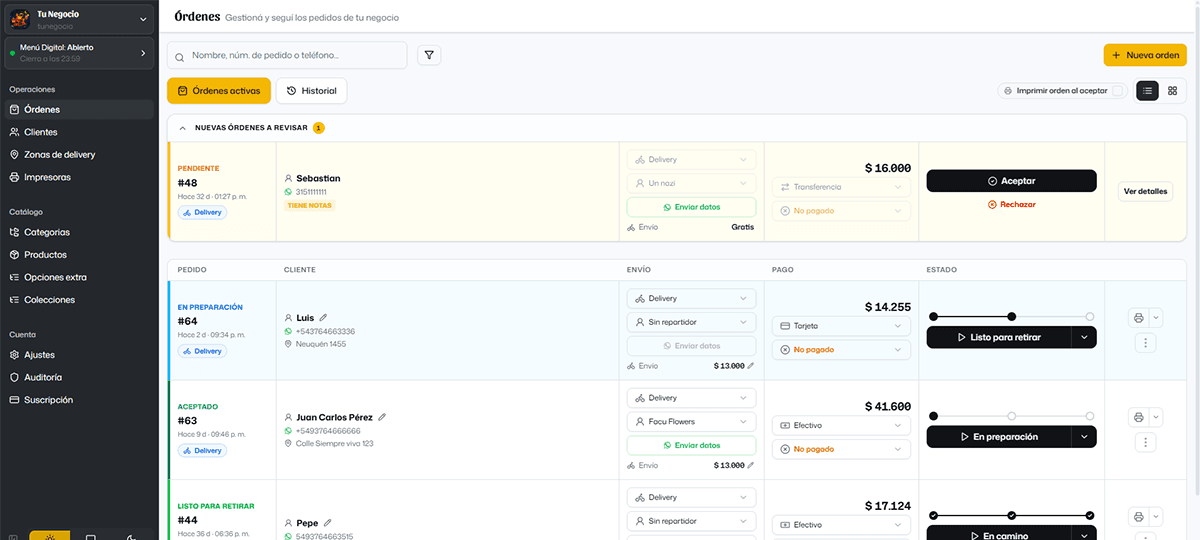This screenshot has height=540, width=1200.
Task: Click progress tracker of order #64
Action: click(1011, 316)
